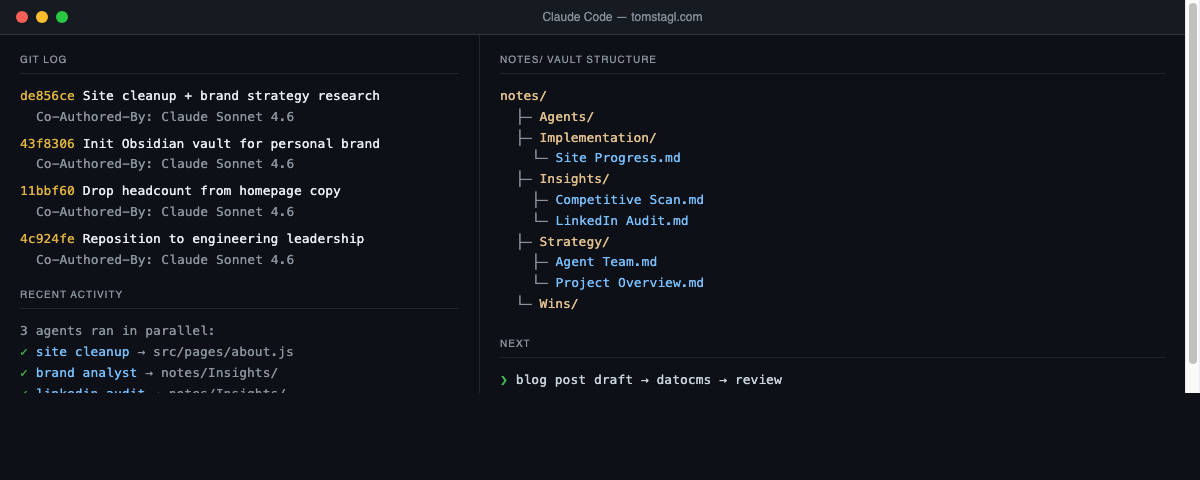This screenshot has width=1200, height=480.
Task: Select commit hash 43f8306
Action: point(47,144)
